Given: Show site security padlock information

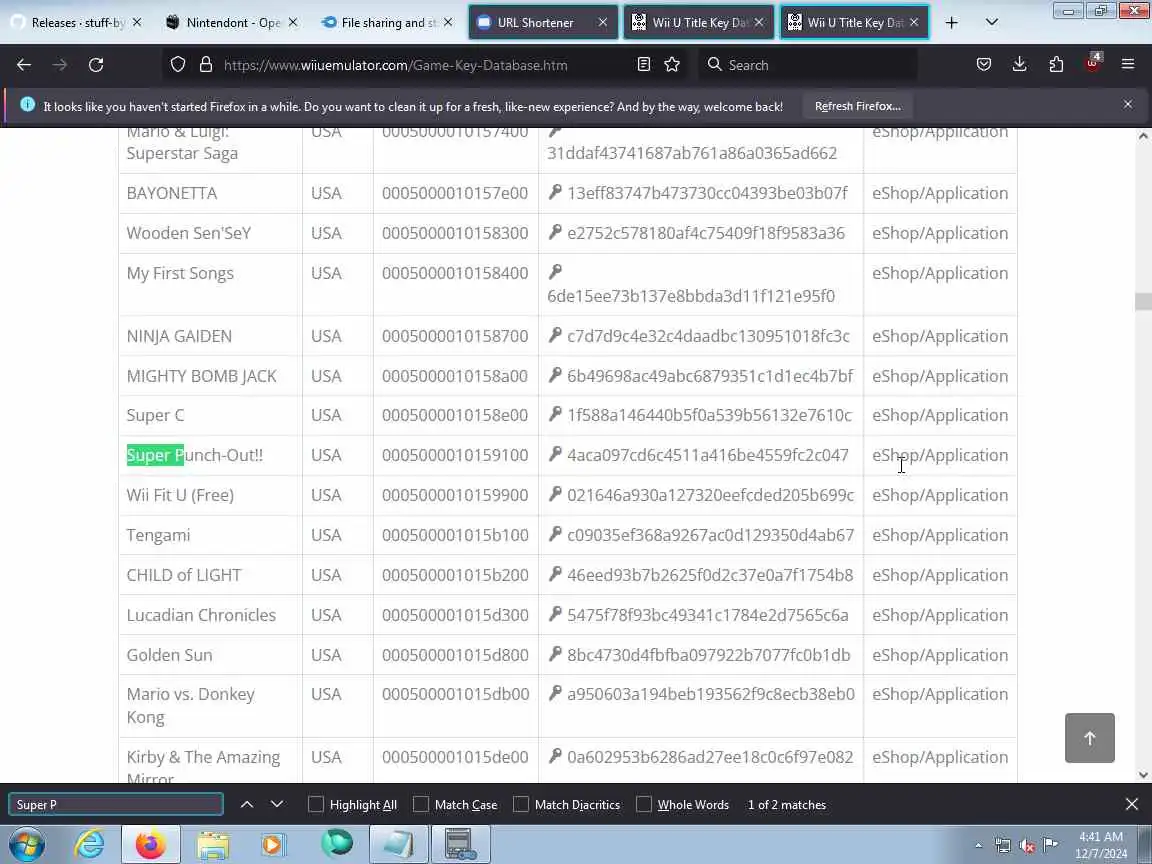Looking at the screenshot, I should 206,65.
